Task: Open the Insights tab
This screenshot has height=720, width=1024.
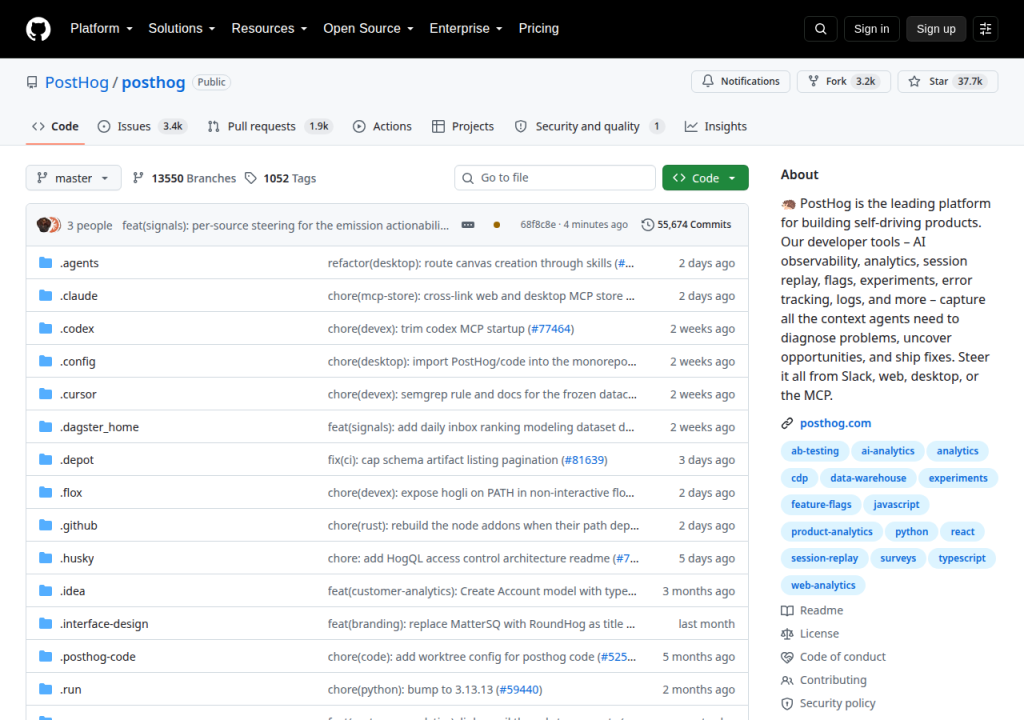Action: click(x=716, y=127)
